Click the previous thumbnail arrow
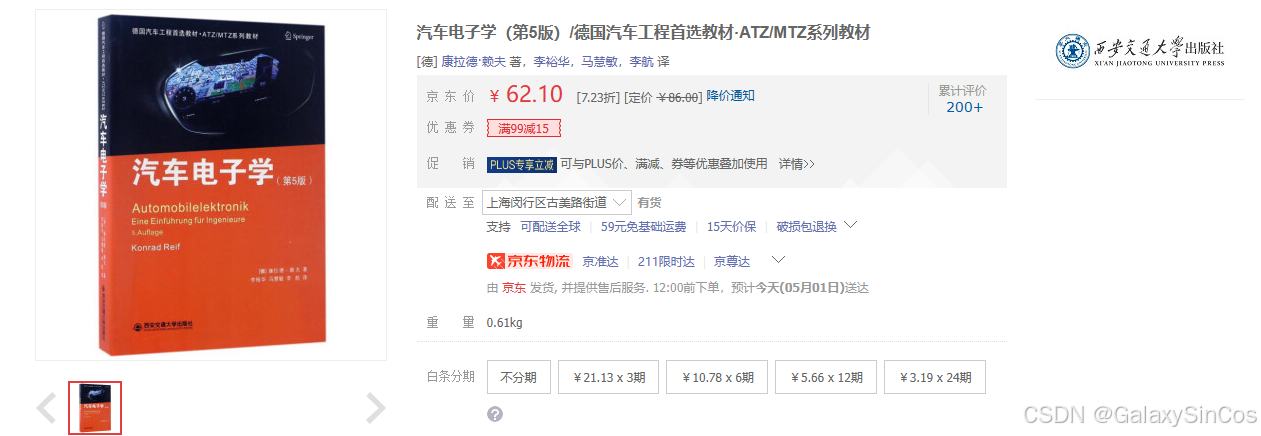This screenshot has width=1261, height=436. coord(46,408)
